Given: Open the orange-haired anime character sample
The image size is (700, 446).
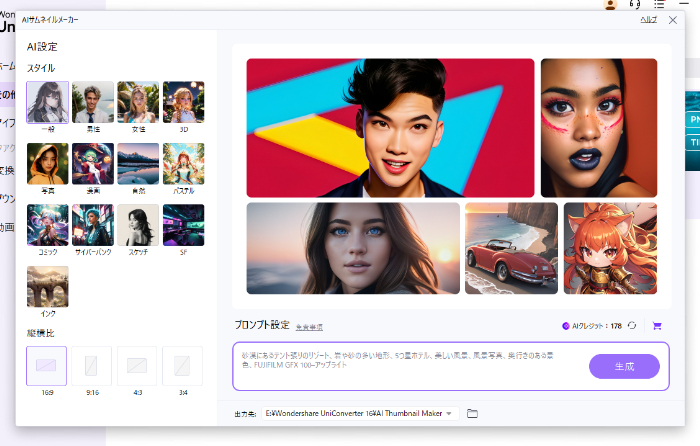Looking at the screenshot, I should tap(610, 248).
